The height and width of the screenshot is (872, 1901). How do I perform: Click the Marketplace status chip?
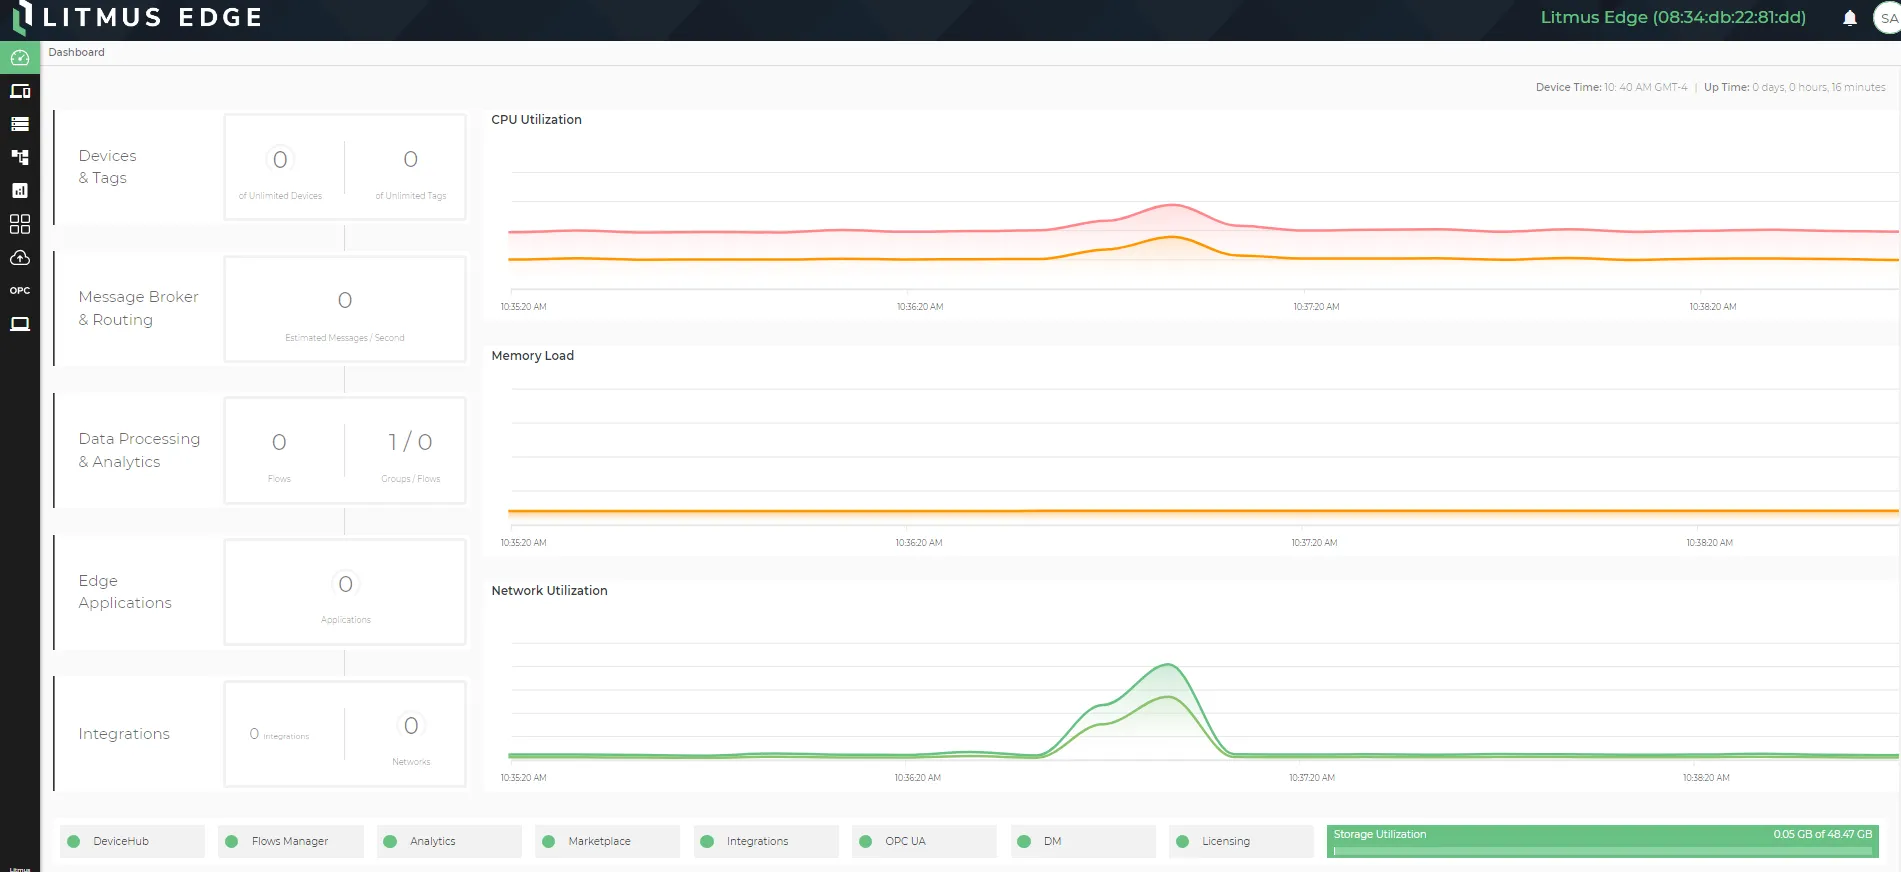tap(608, 841)
